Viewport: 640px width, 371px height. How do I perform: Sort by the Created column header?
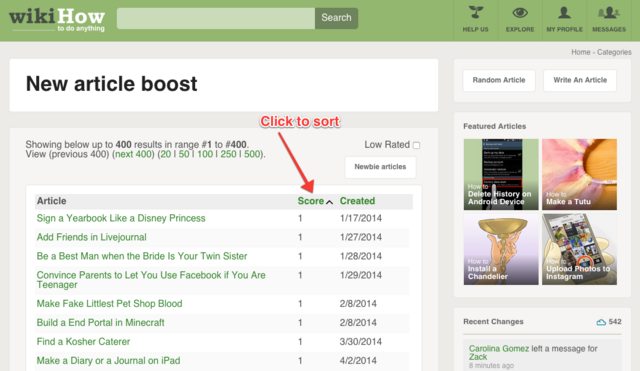[x=357, y=201]
